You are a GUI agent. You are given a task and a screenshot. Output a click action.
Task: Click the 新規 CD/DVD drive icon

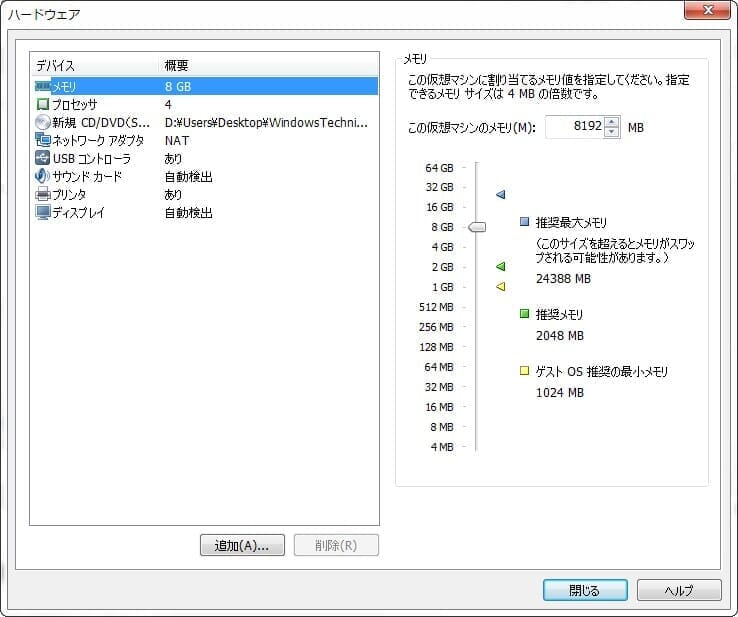43,123
